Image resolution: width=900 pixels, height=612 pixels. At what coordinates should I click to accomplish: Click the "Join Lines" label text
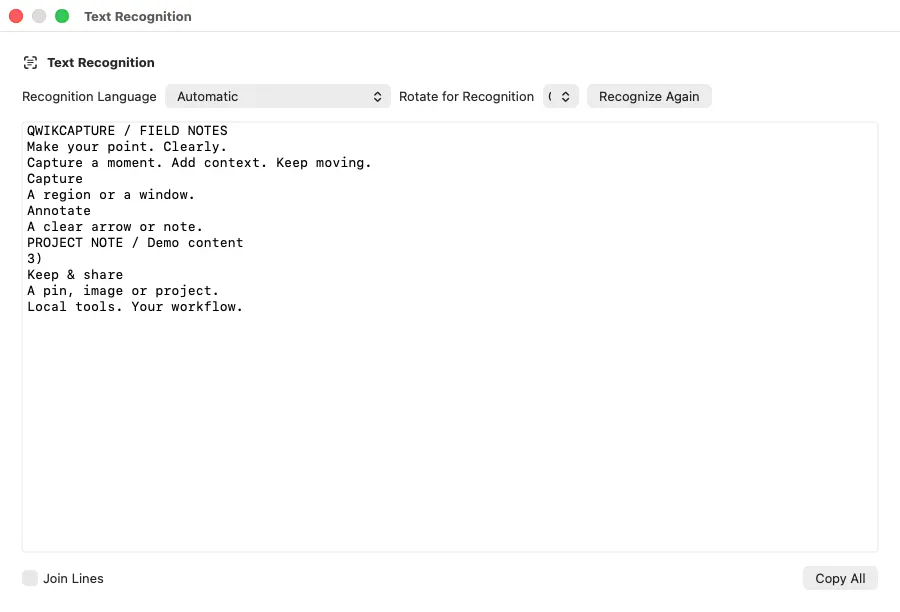[x=73, y=578]
